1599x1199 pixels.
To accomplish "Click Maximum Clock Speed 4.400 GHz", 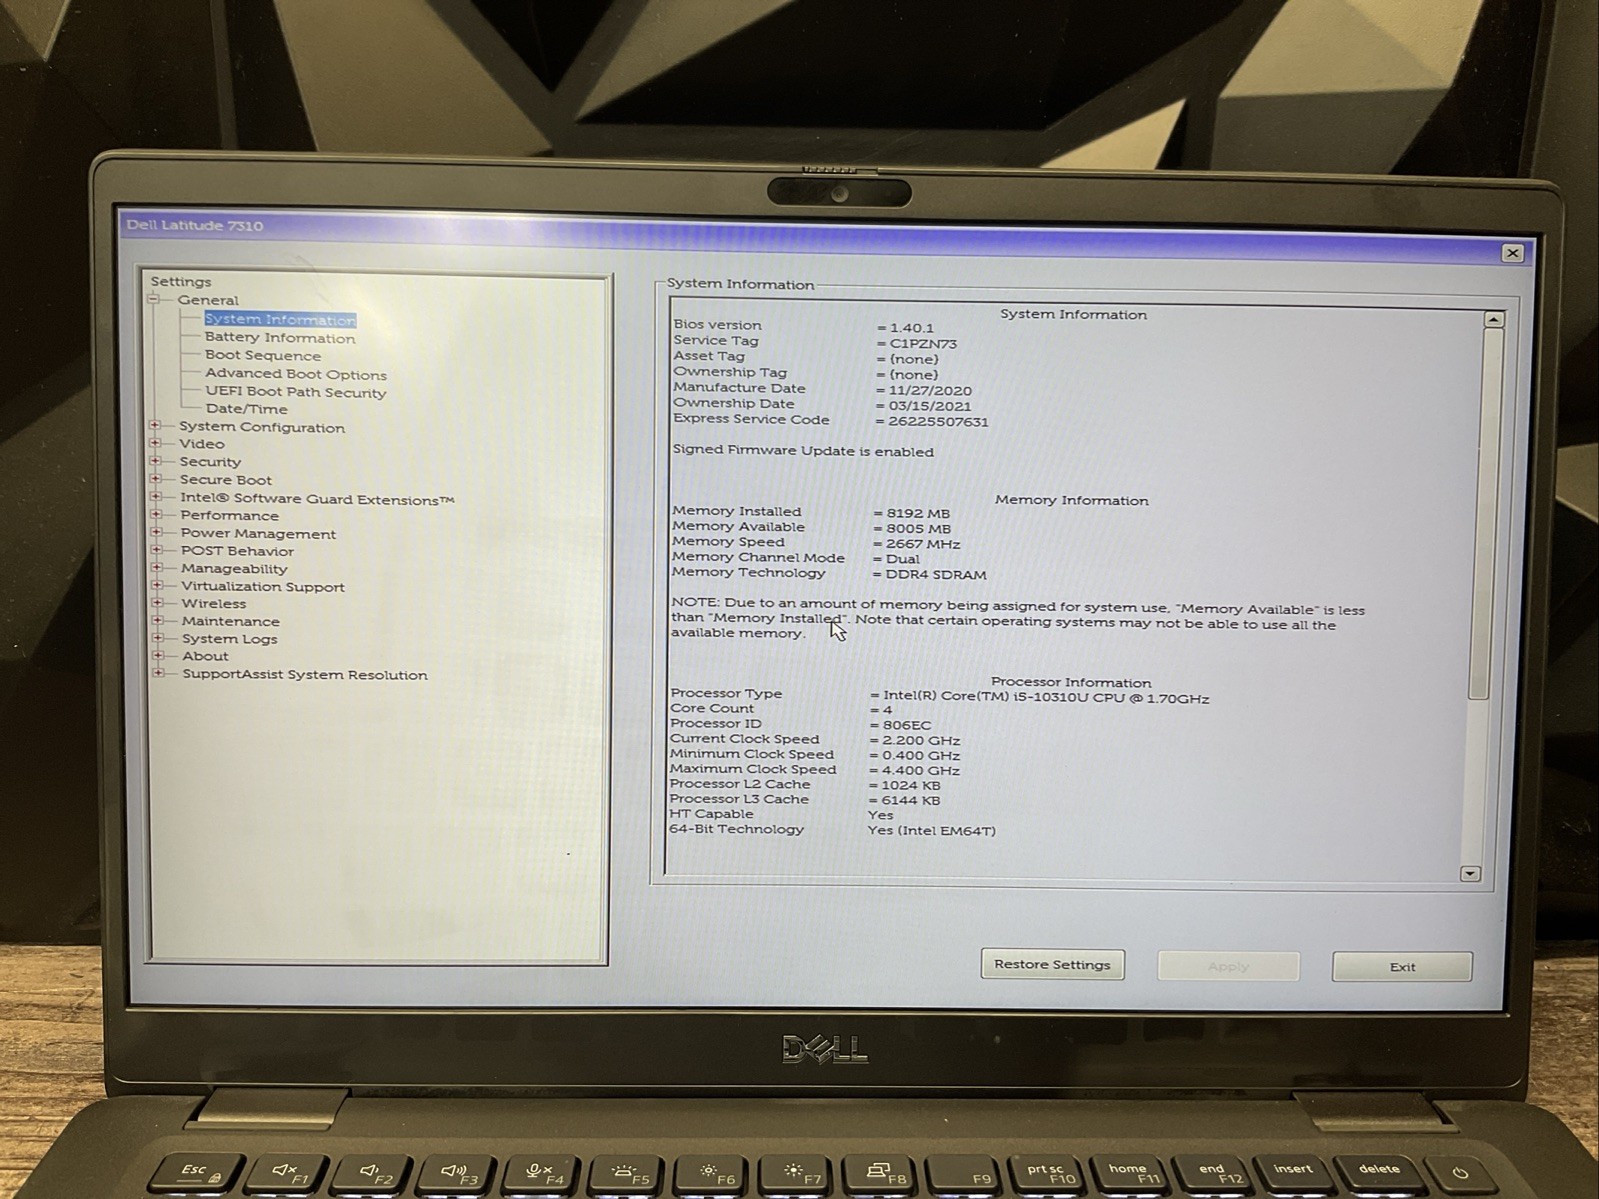I will (x=921, y=770).
